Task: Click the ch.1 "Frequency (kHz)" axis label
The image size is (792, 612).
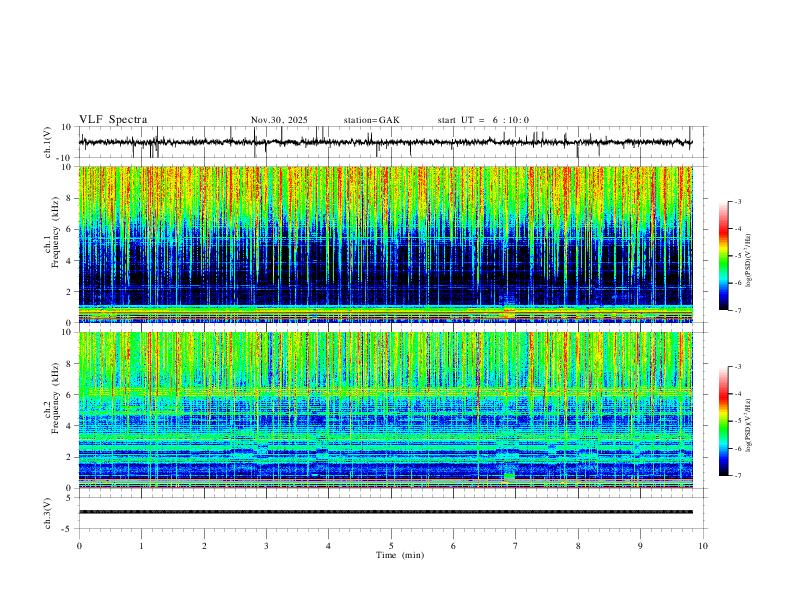Action: pos(55,232)
